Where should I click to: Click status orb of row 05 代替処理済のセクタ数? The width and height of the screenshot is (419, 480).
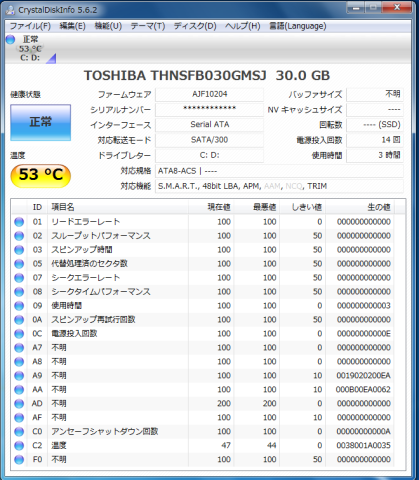19,264
